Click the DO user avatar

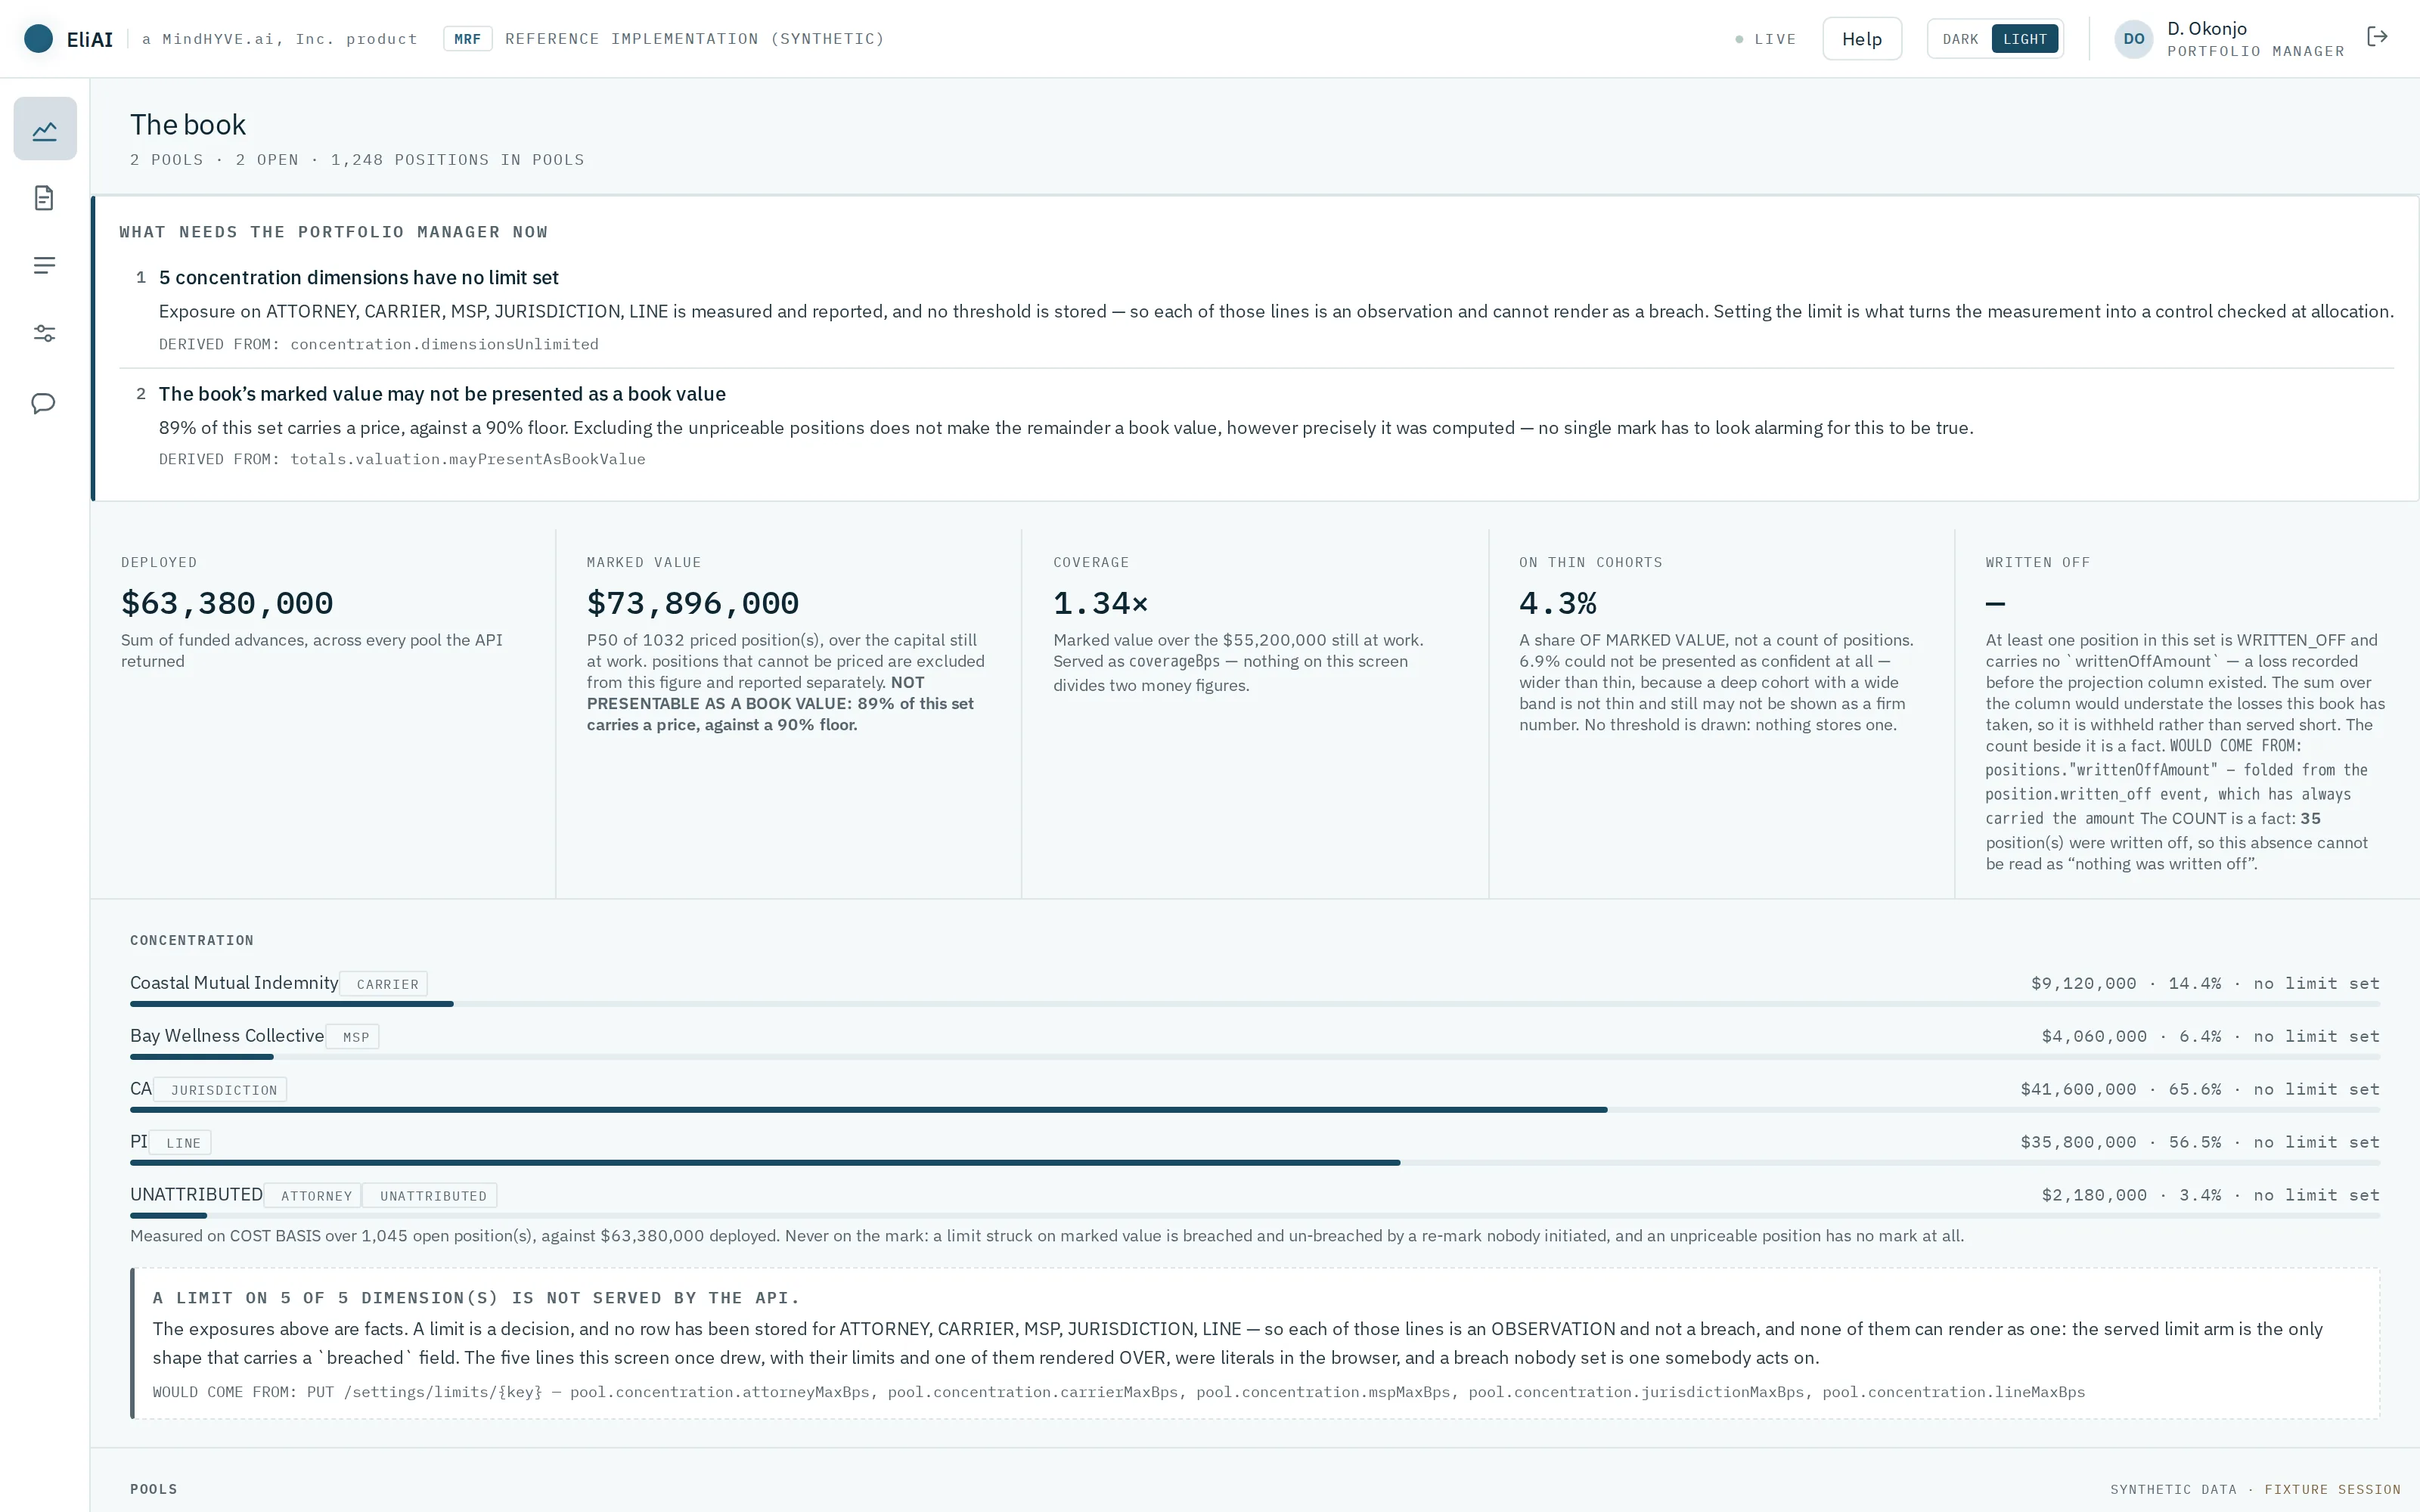click(2133, 39)
